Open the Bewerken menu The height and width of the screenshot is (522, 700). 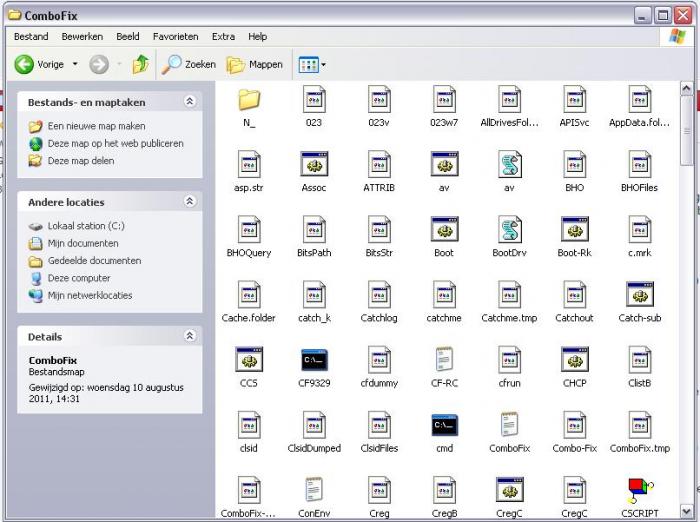82,37
